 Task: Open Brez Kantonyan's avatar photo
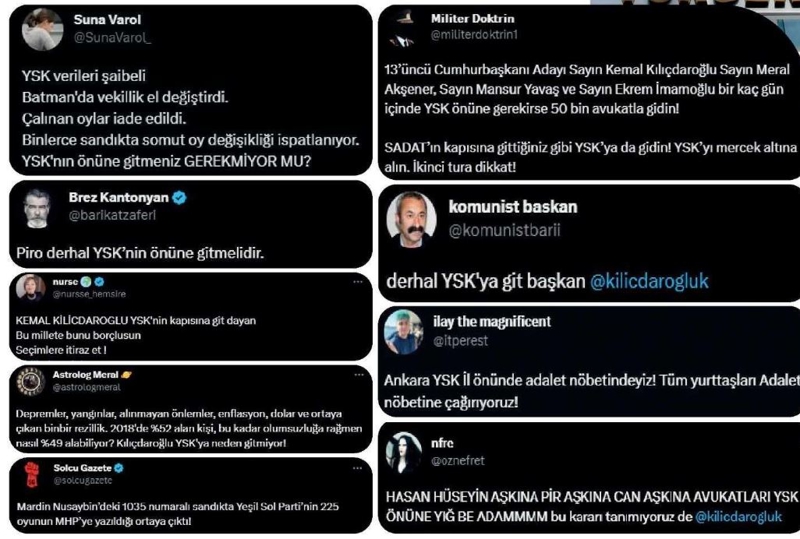click(37, 208)
